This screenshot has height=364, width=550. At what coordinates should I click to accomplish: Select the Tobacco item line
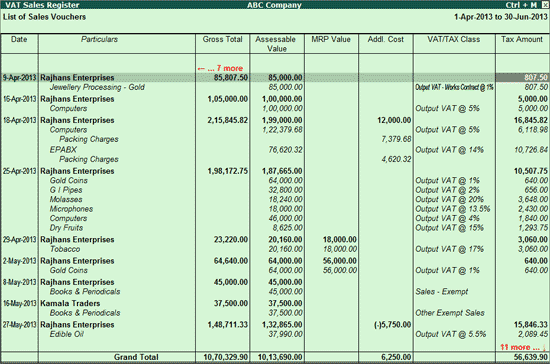tap(65, 249)
